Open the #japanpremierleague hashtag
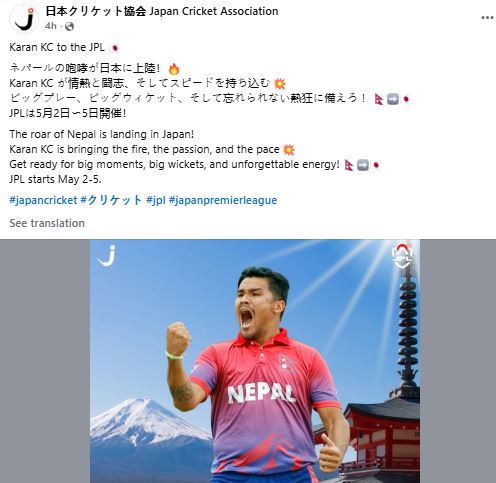Screen dimensions: 496x483 223,200
